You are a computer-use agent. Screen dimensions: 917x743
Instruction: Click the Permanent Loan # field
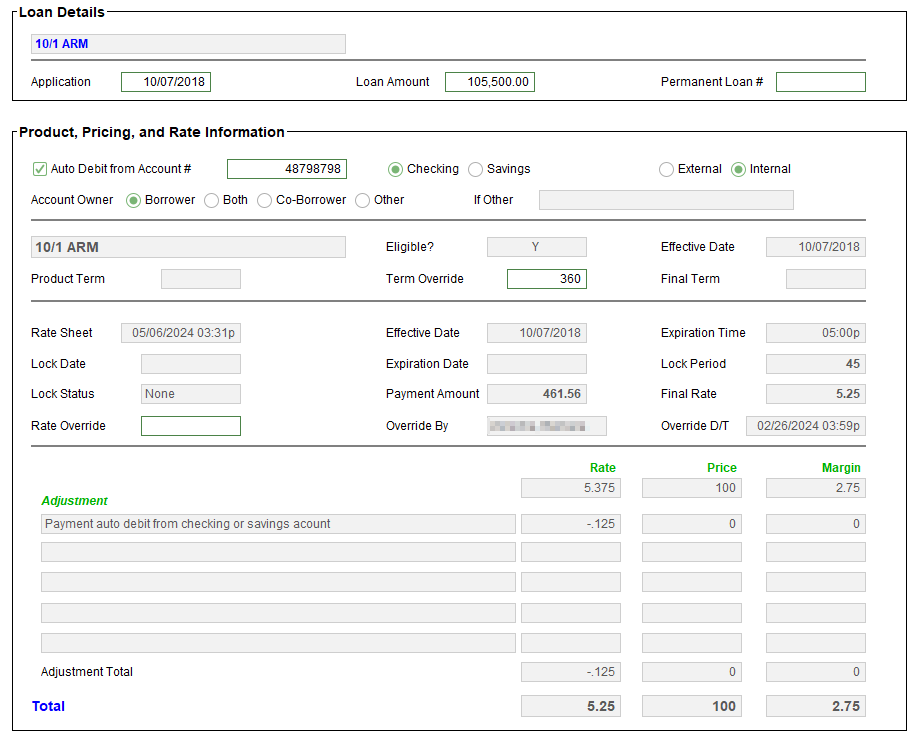point(820,82)
